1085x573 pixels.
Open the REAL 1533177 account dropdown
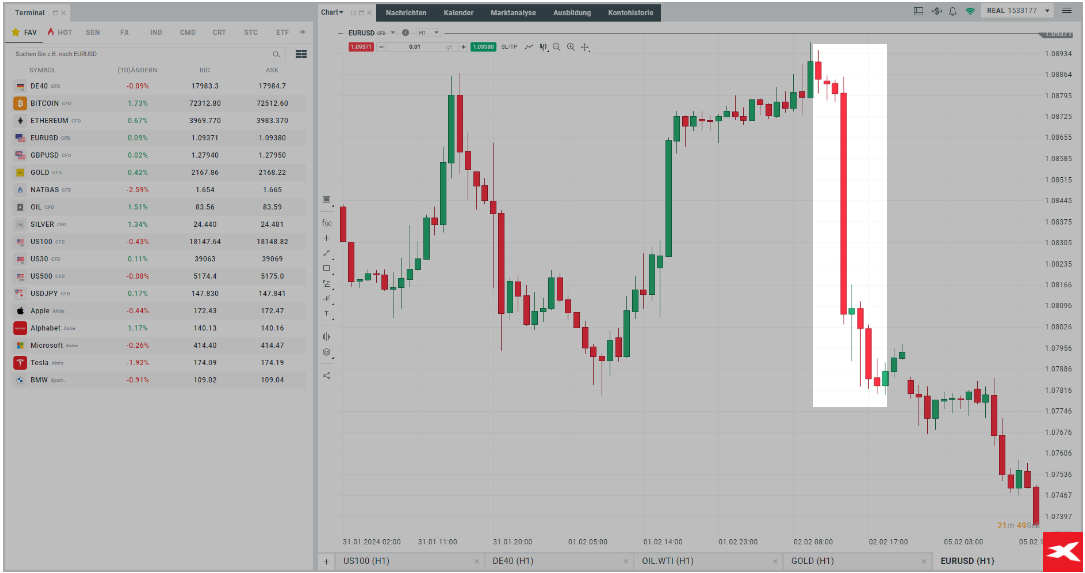1019,11
